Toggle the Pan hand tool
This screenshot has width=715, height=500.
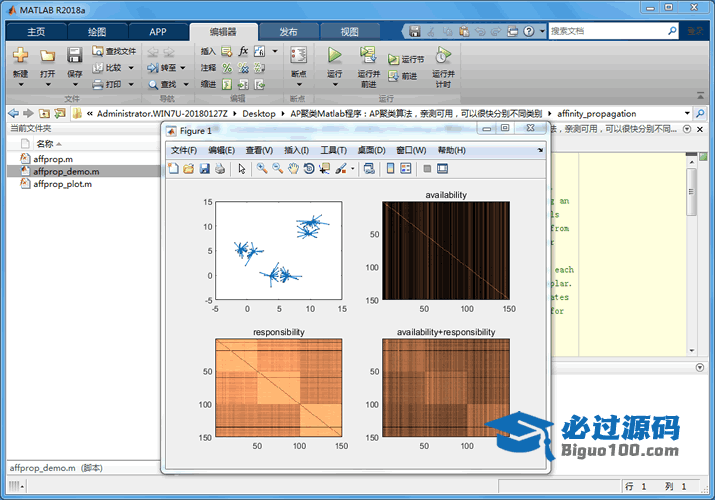[293, 169]
